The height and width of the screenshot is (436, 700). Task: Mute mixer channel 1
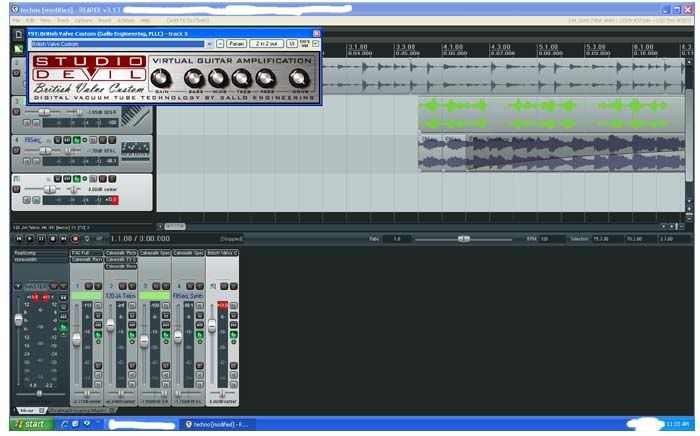[89, 286]
